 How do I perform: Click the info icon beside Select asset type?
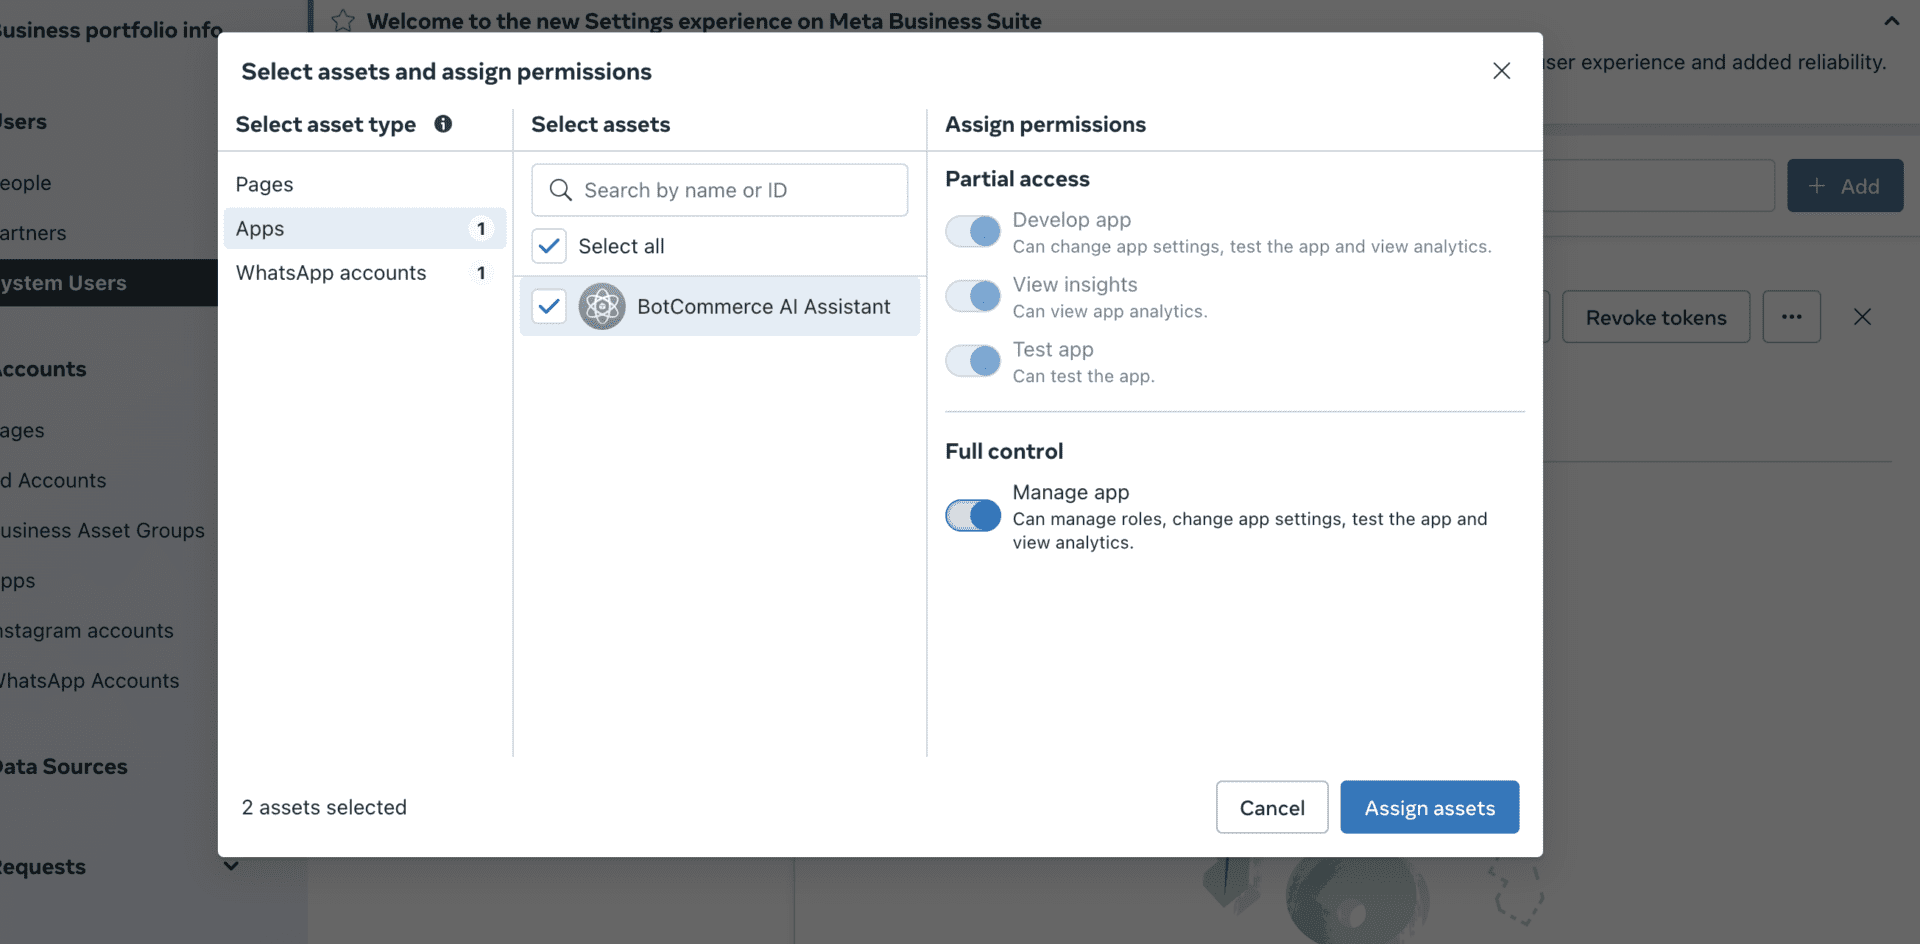[x=443, y=124]
